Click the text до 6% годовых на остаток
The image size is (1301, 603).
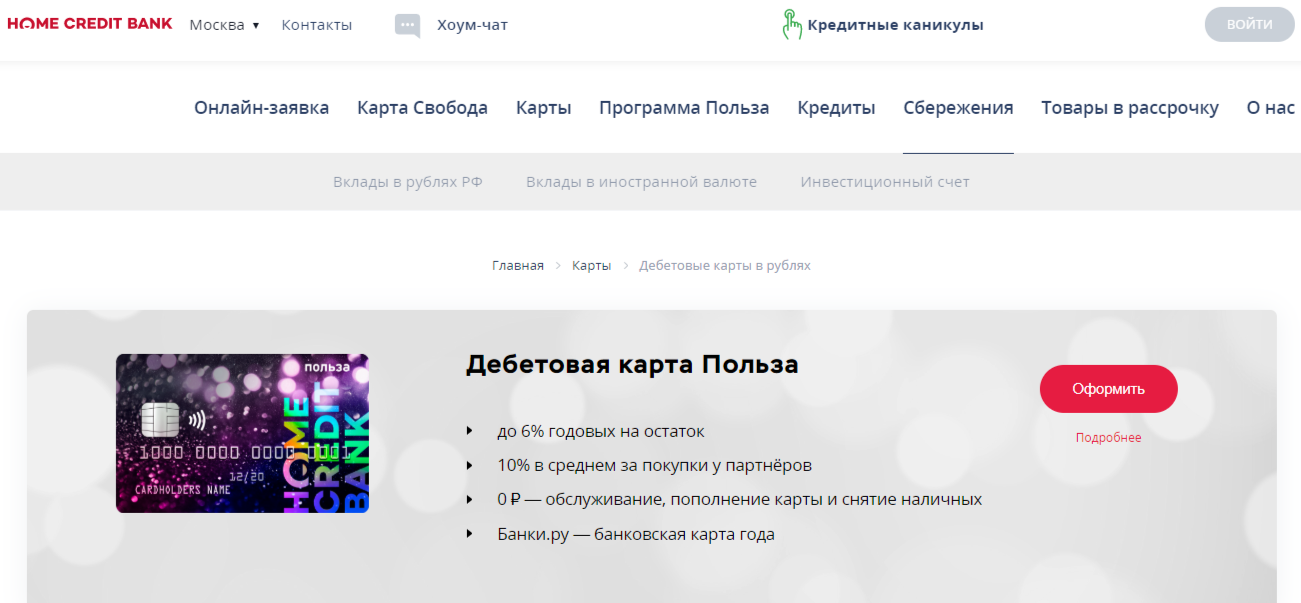[x=601, y=431]
